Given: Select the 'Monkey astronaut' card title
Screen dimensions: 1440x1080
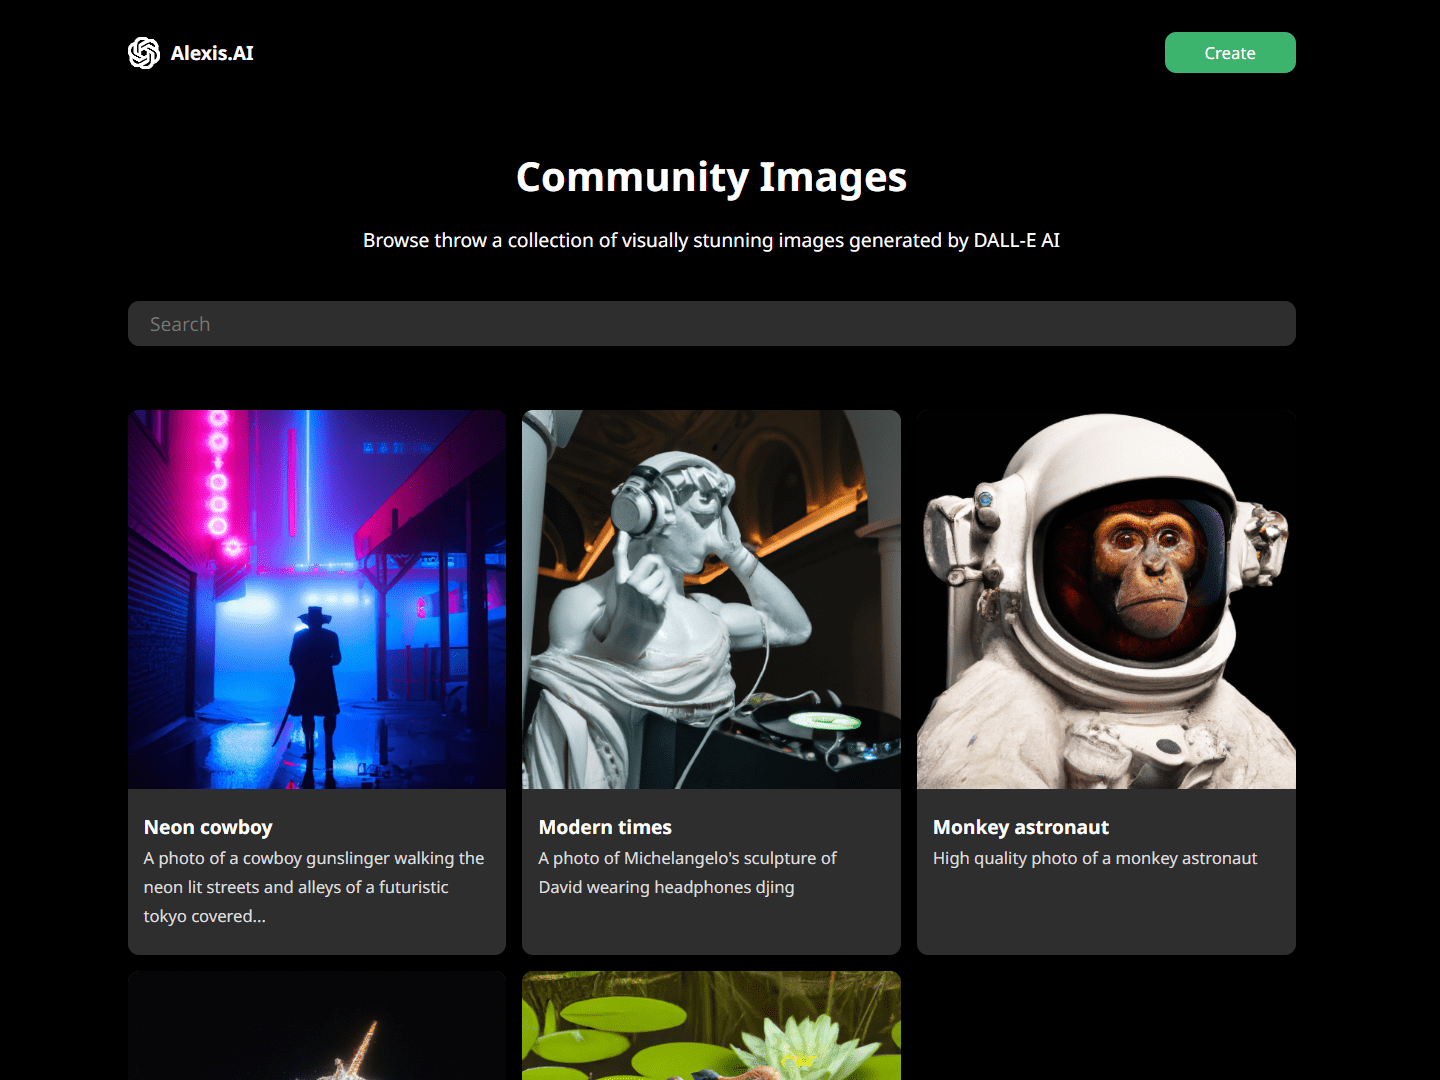Looking at the screenshot, I should pos(1021,827).
